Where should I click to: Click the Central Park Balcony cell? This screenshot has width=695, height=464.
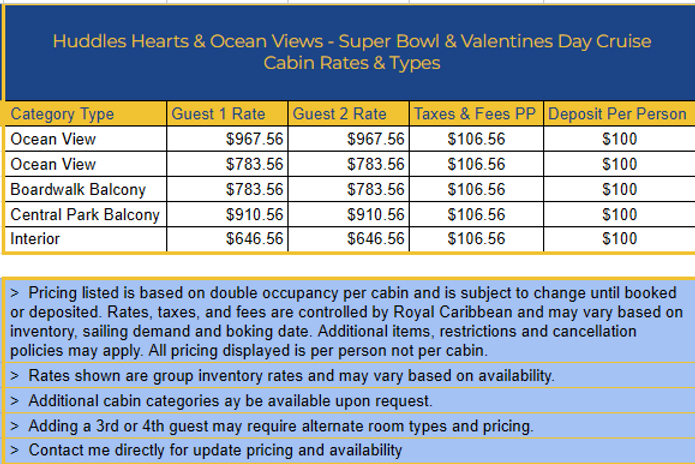85,215
